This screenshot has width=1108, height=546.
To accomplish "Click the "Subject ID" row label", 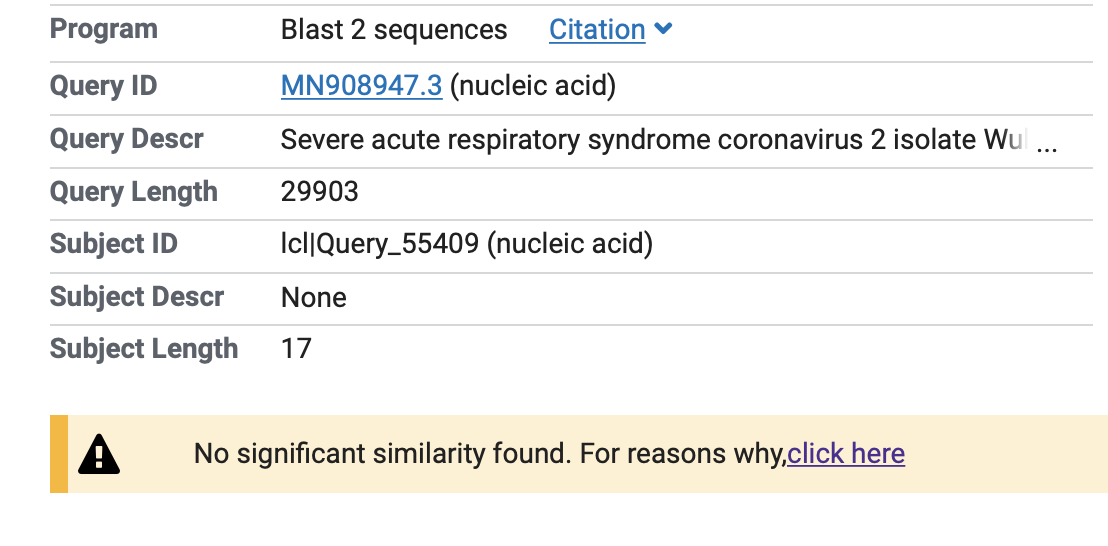I will (x=114, y=244).
